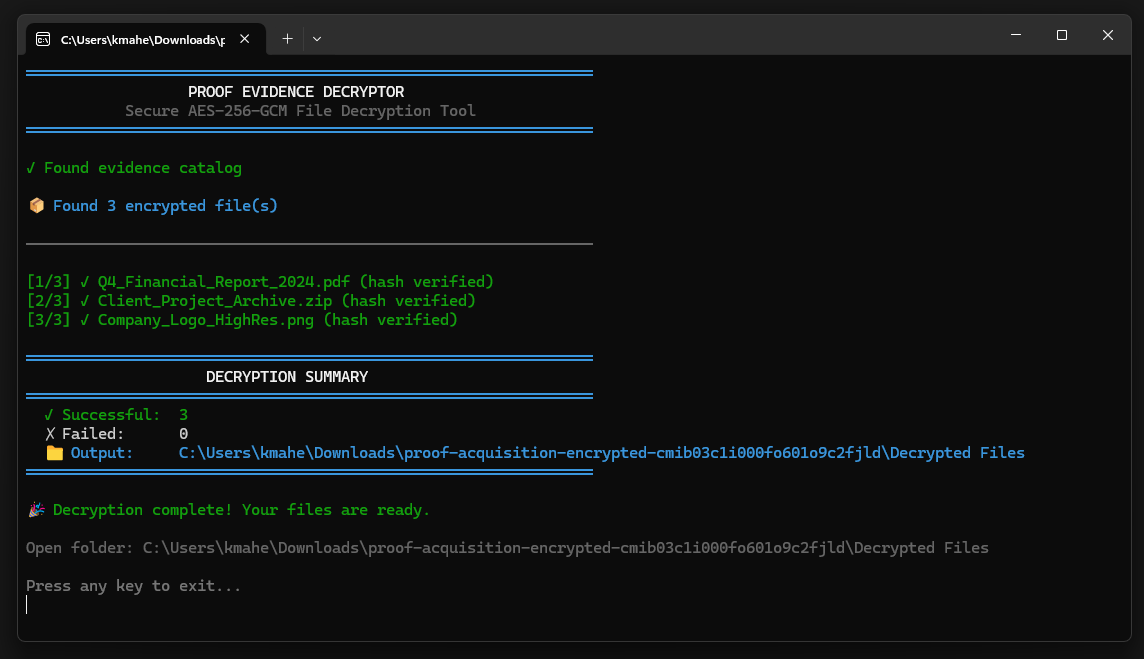Image resolution: width=1144 pixels, height=659 pixels.
Task: Expand the new tab profile dropdown arrow
Action: tap(317, 39)
